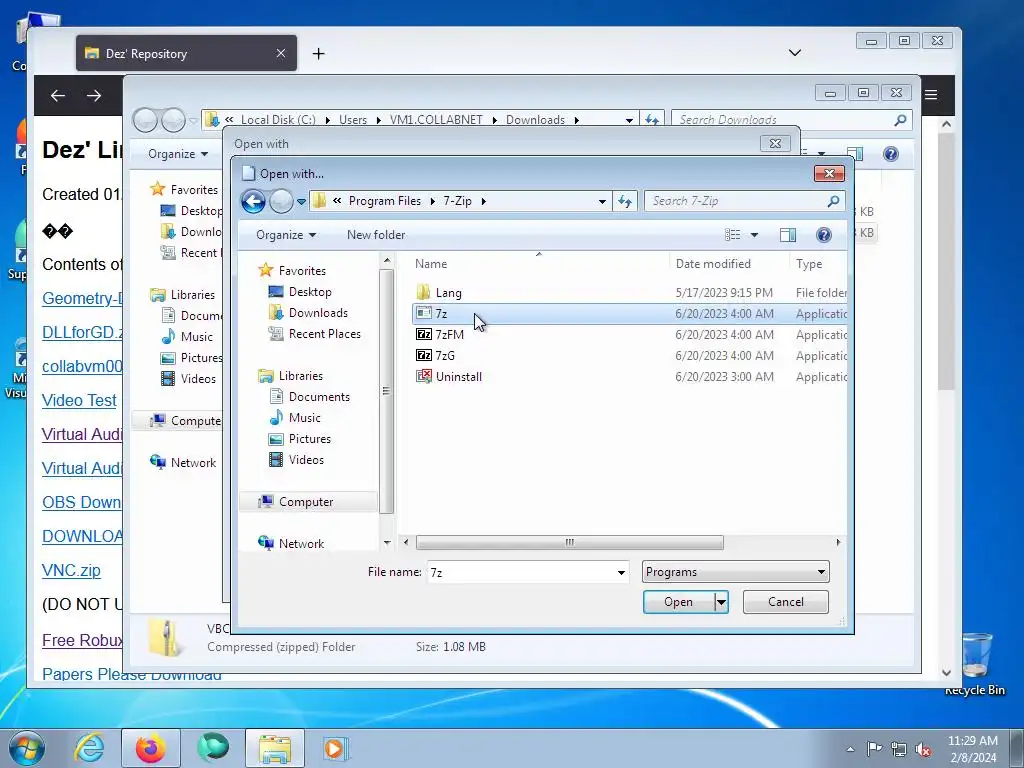Open a new browser tab

coord(319,54)
